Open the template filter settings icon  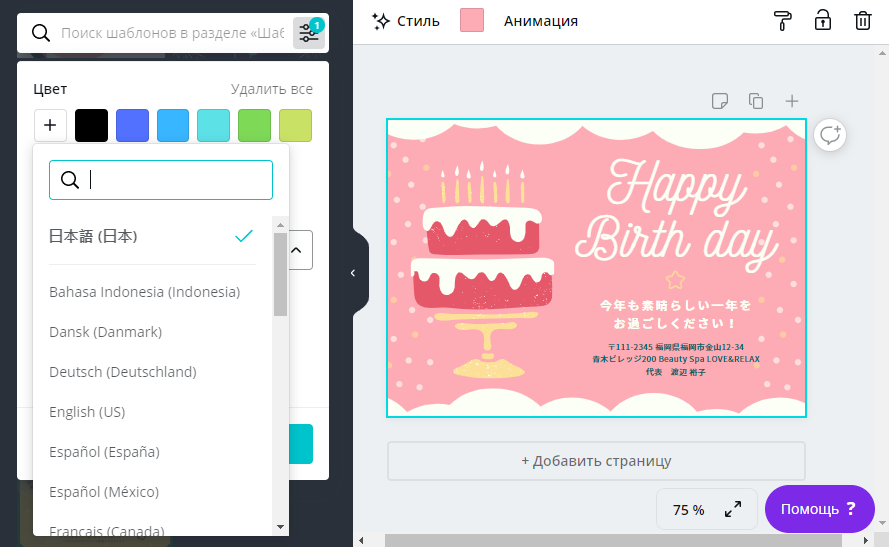point(308,33)
